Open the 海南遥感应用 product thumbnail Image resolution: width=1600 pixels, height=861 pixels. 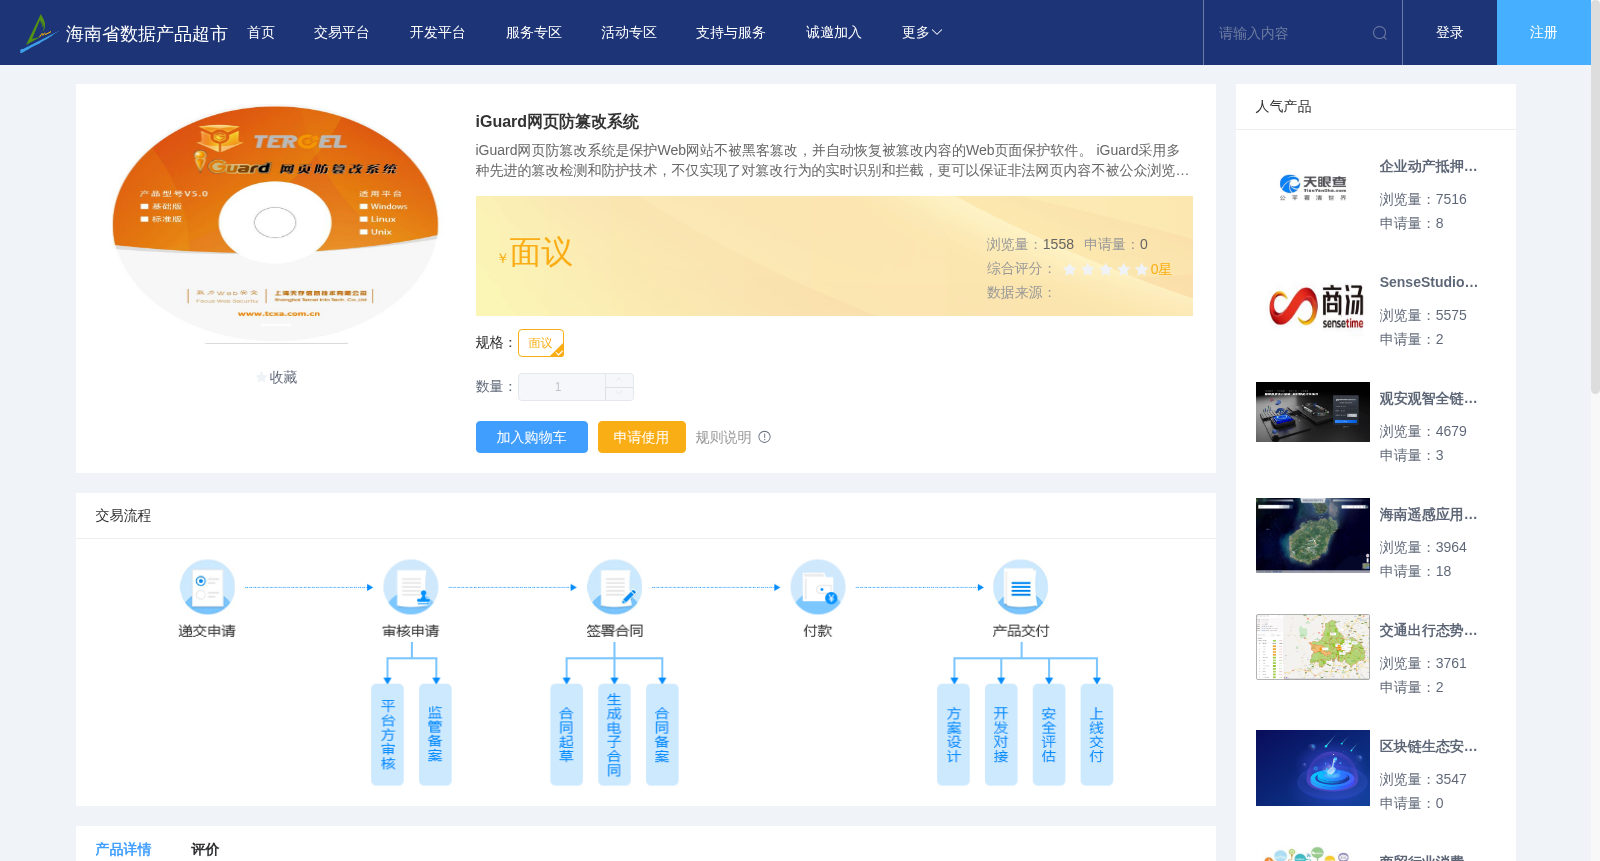point(1313,535)
